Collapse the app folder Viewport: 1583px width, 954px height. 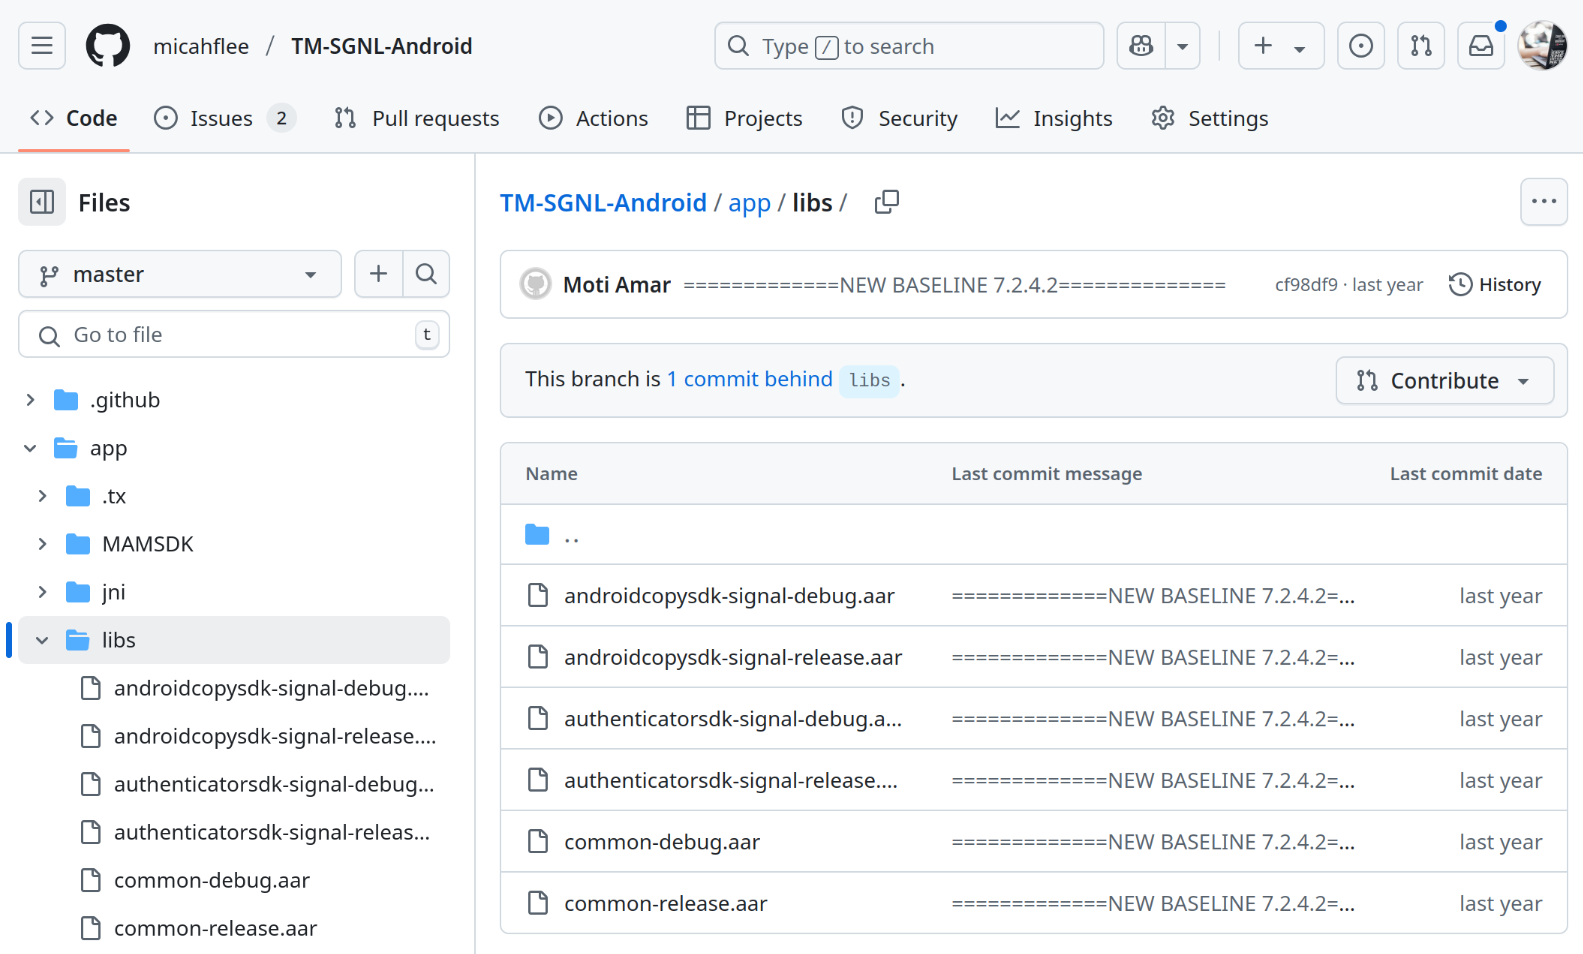pos(30,448)
